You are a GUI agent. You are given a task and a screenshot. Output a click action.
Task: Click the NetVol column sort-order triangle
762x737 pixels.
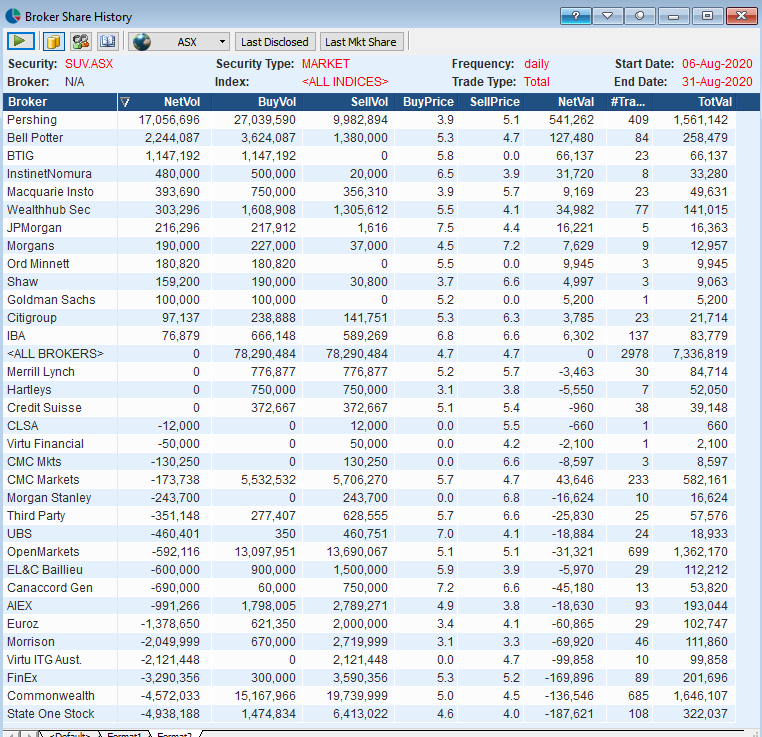[125, 102]
